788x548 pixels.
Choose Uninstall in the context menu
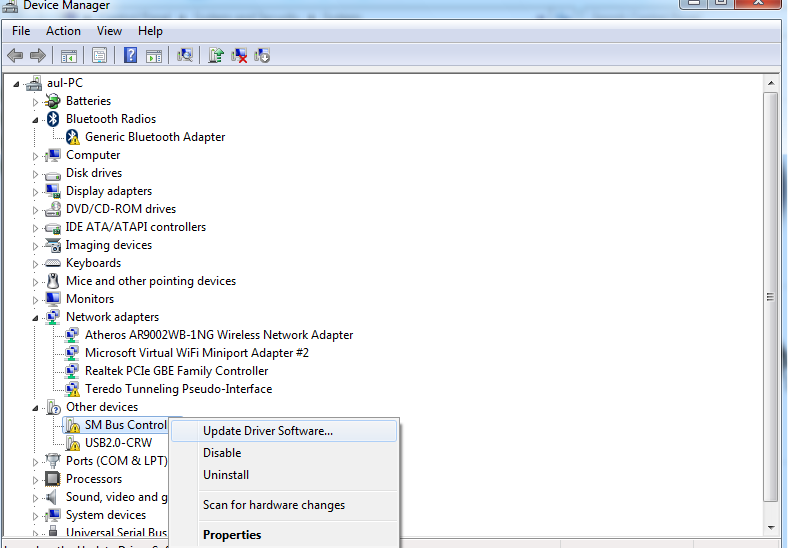tap(284, 475)
